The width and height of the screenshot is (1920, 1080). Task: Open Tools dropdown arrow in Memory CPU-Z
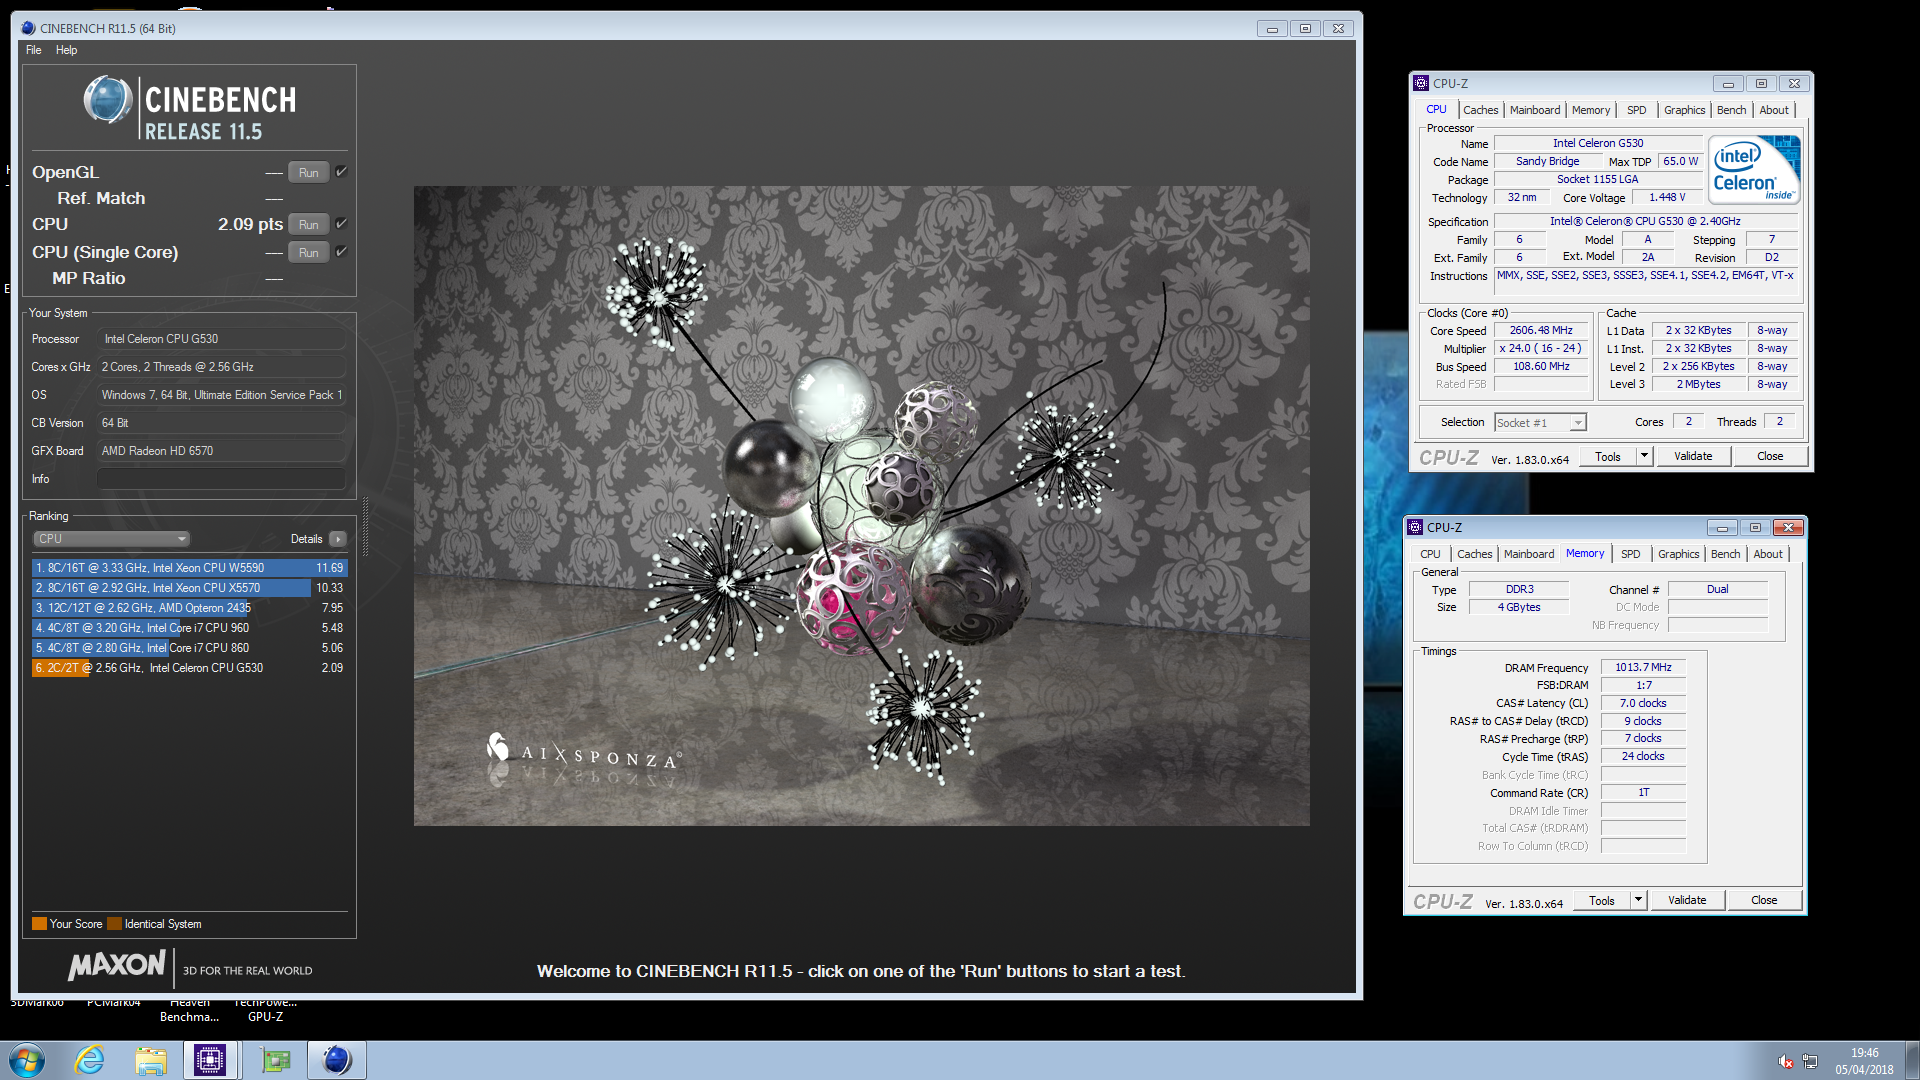(x=1637, y=900)
